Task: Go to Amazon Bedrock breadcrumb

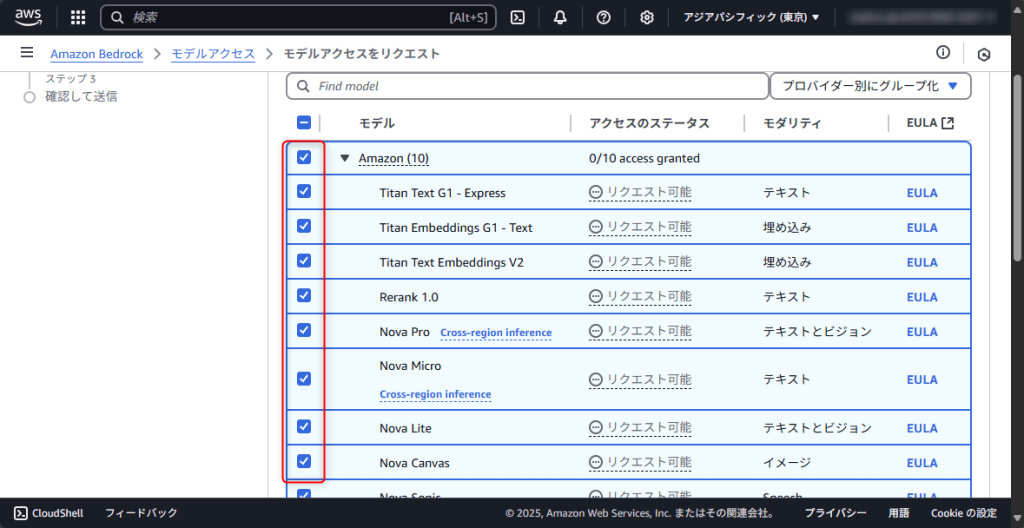Action: click(97, 54)
